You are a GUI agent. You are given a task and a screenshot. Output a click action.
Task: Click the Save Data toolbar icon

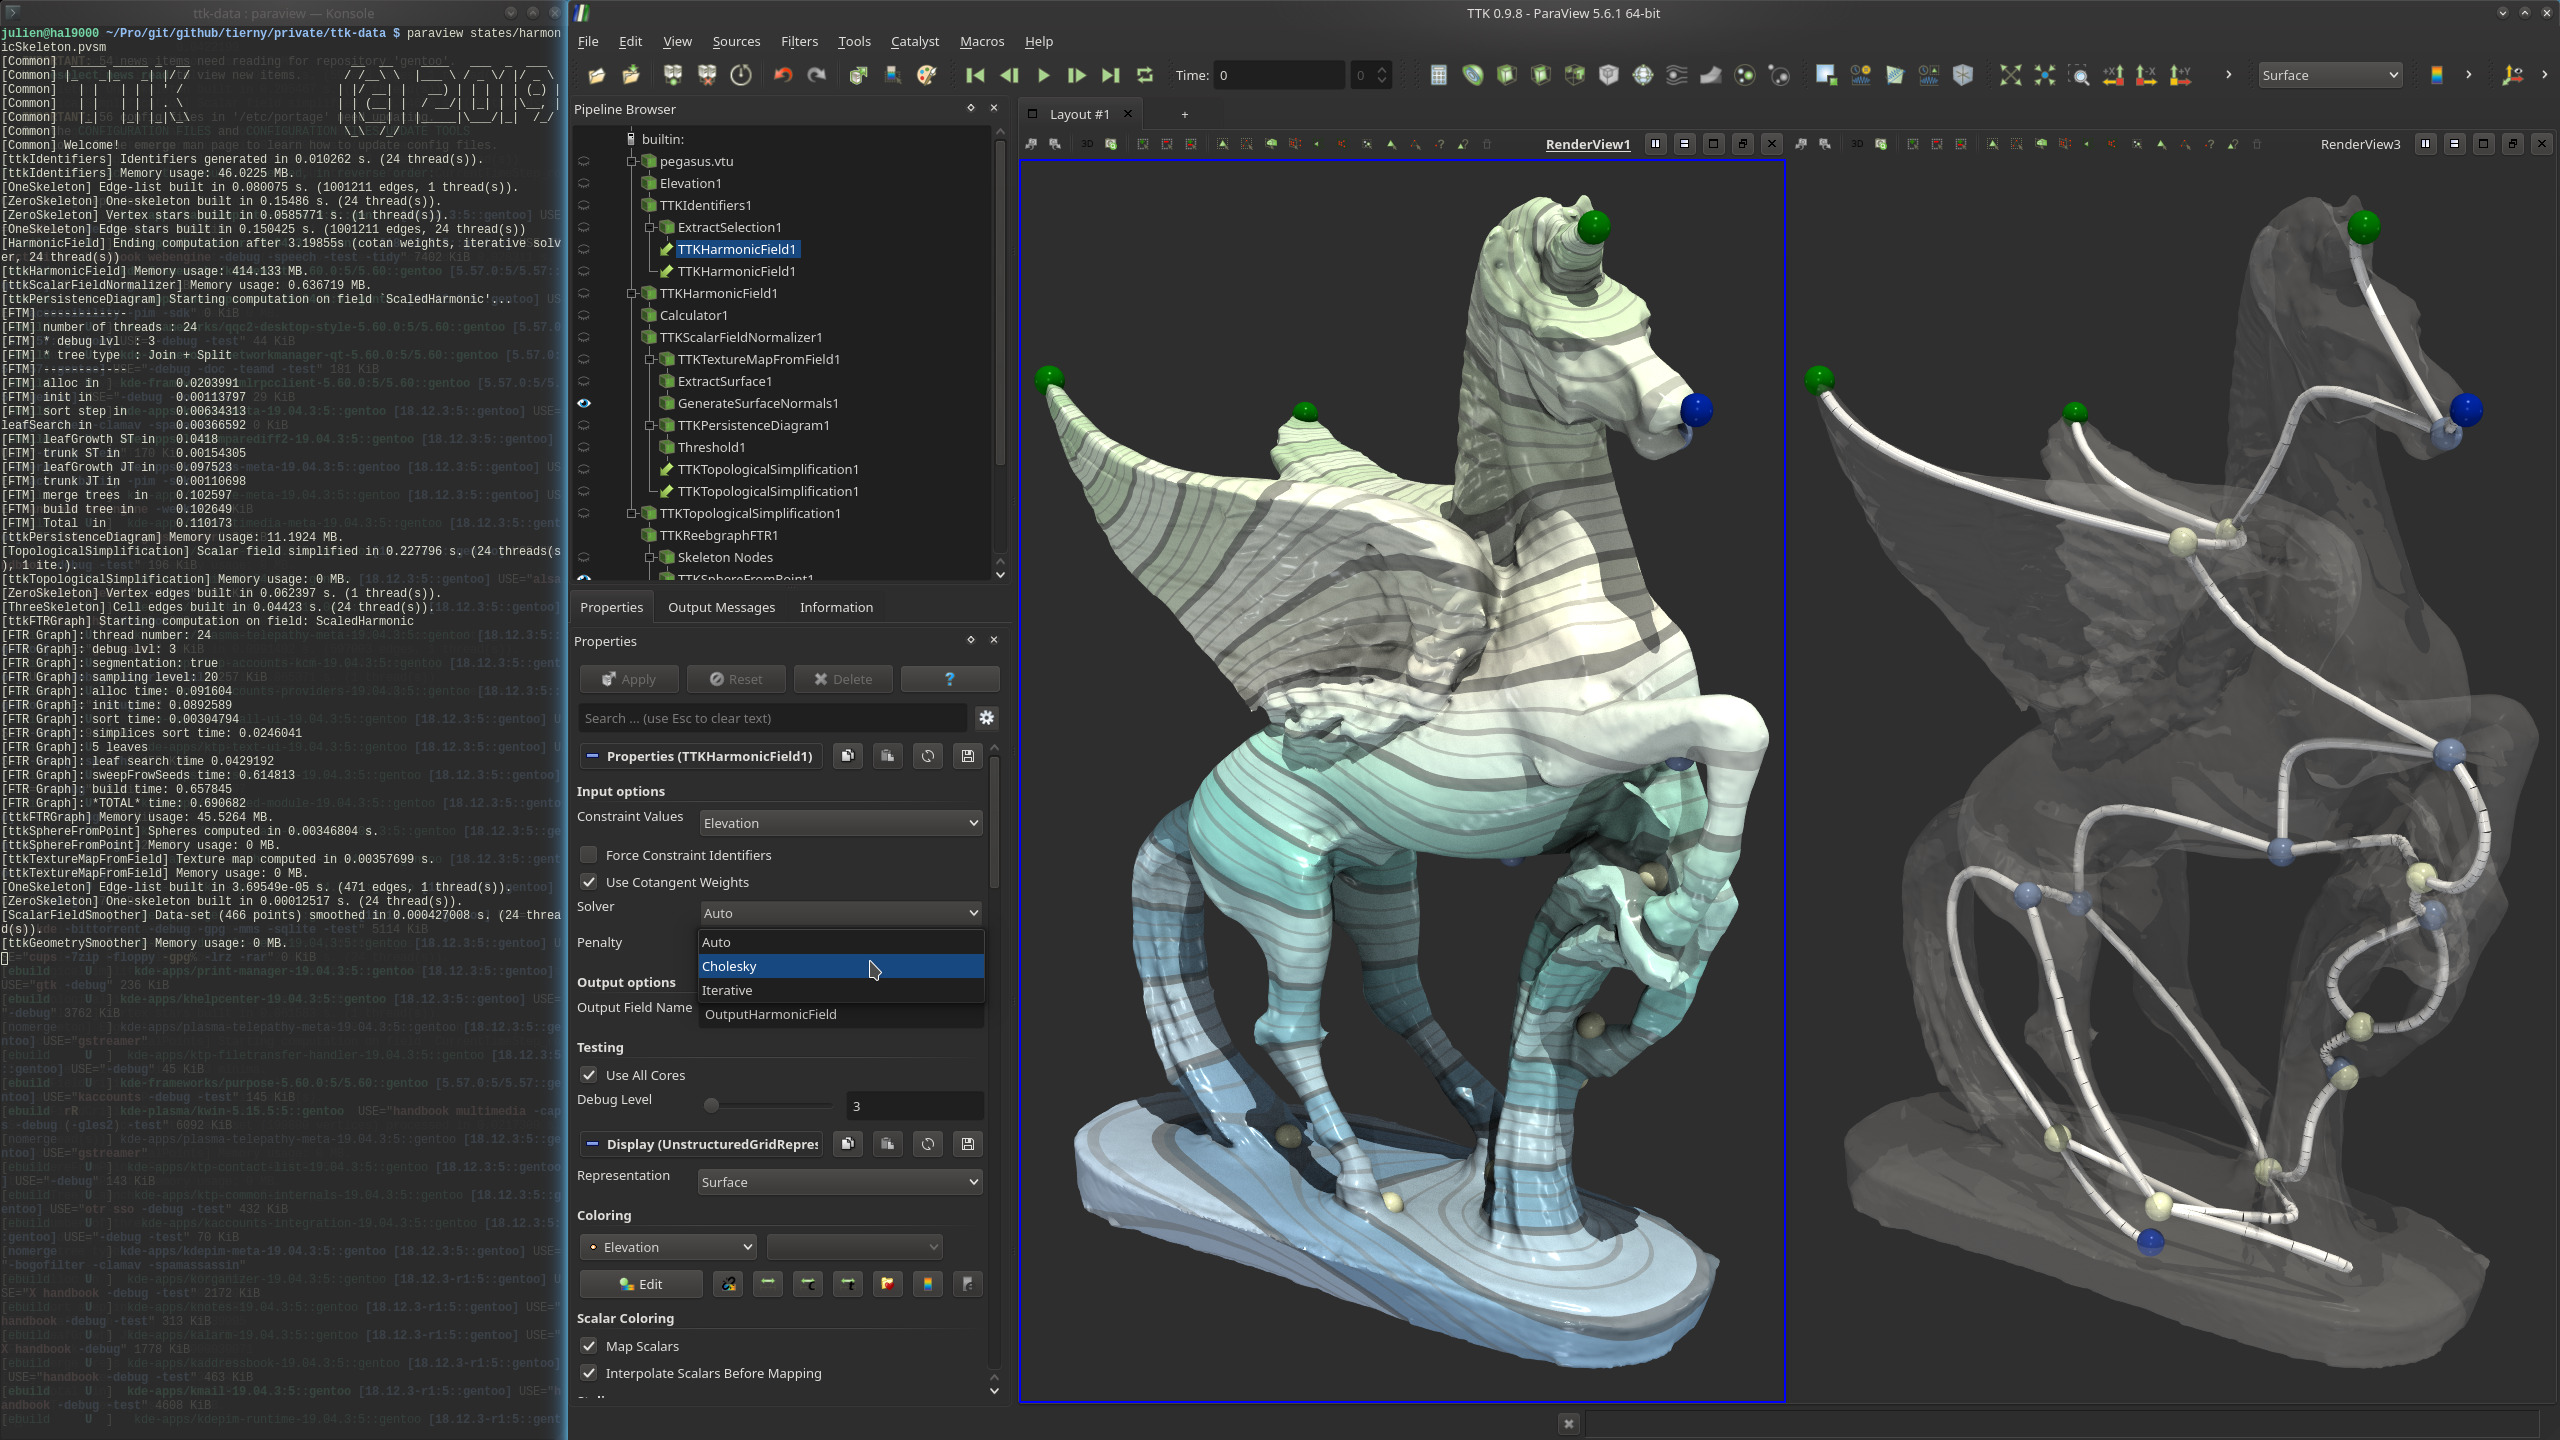(x=631, y=75)
